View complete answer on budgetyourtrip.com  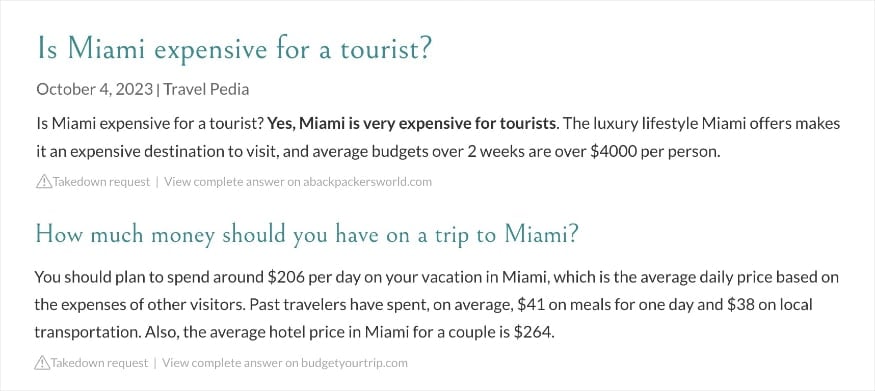point(285,363)
